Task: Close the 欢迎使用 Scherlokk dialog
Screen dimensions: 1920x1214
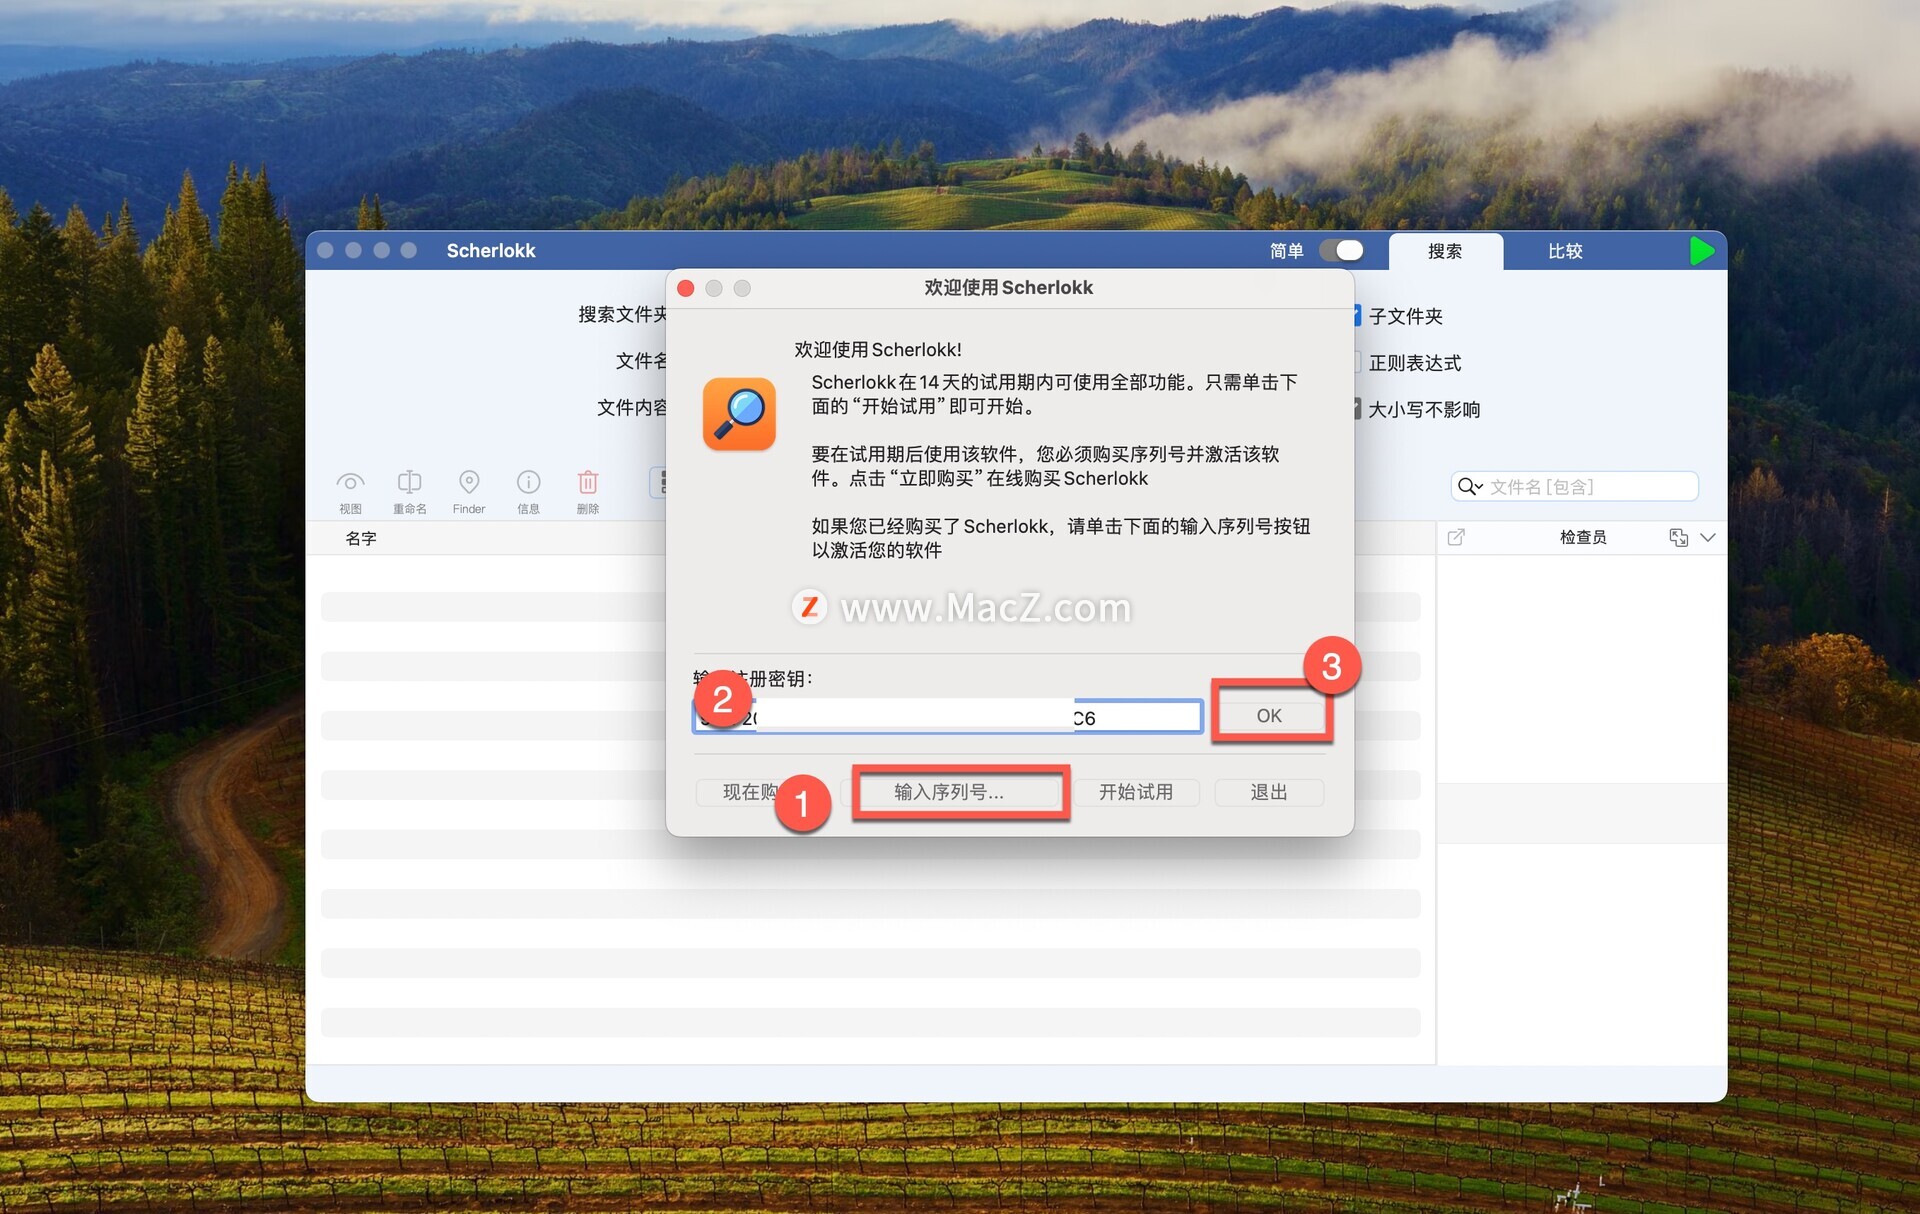Action: pyautogui.click(x=686, y=289)
